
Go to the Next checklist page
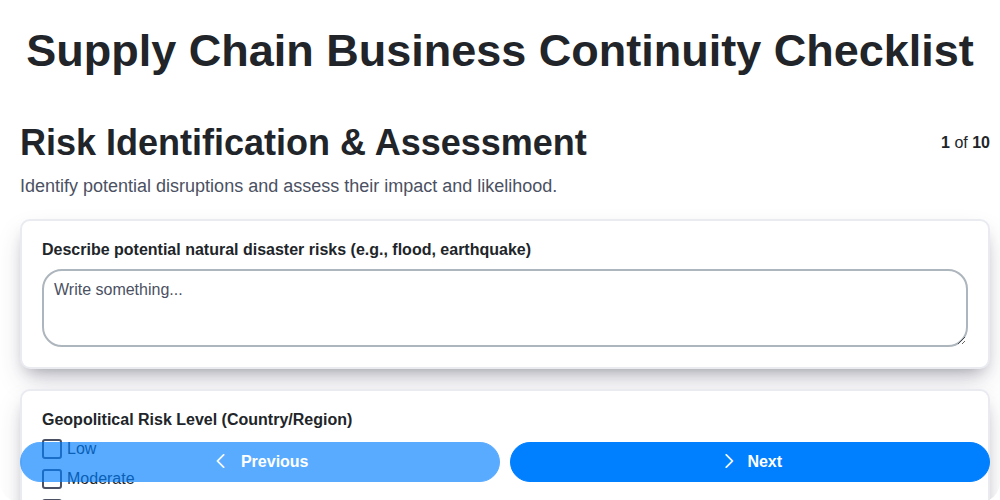pyautogui.click(x=750, y=462)
